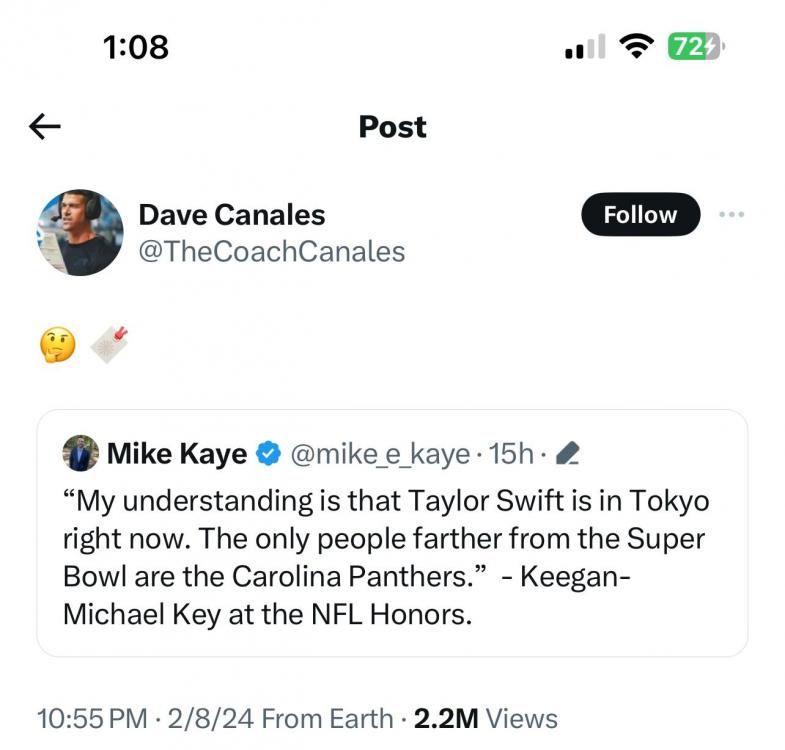Image resolution: width=785 pixels, height=750 pixels.
Task: Tap the cellular signal bars icon
Action: [585, 47]
